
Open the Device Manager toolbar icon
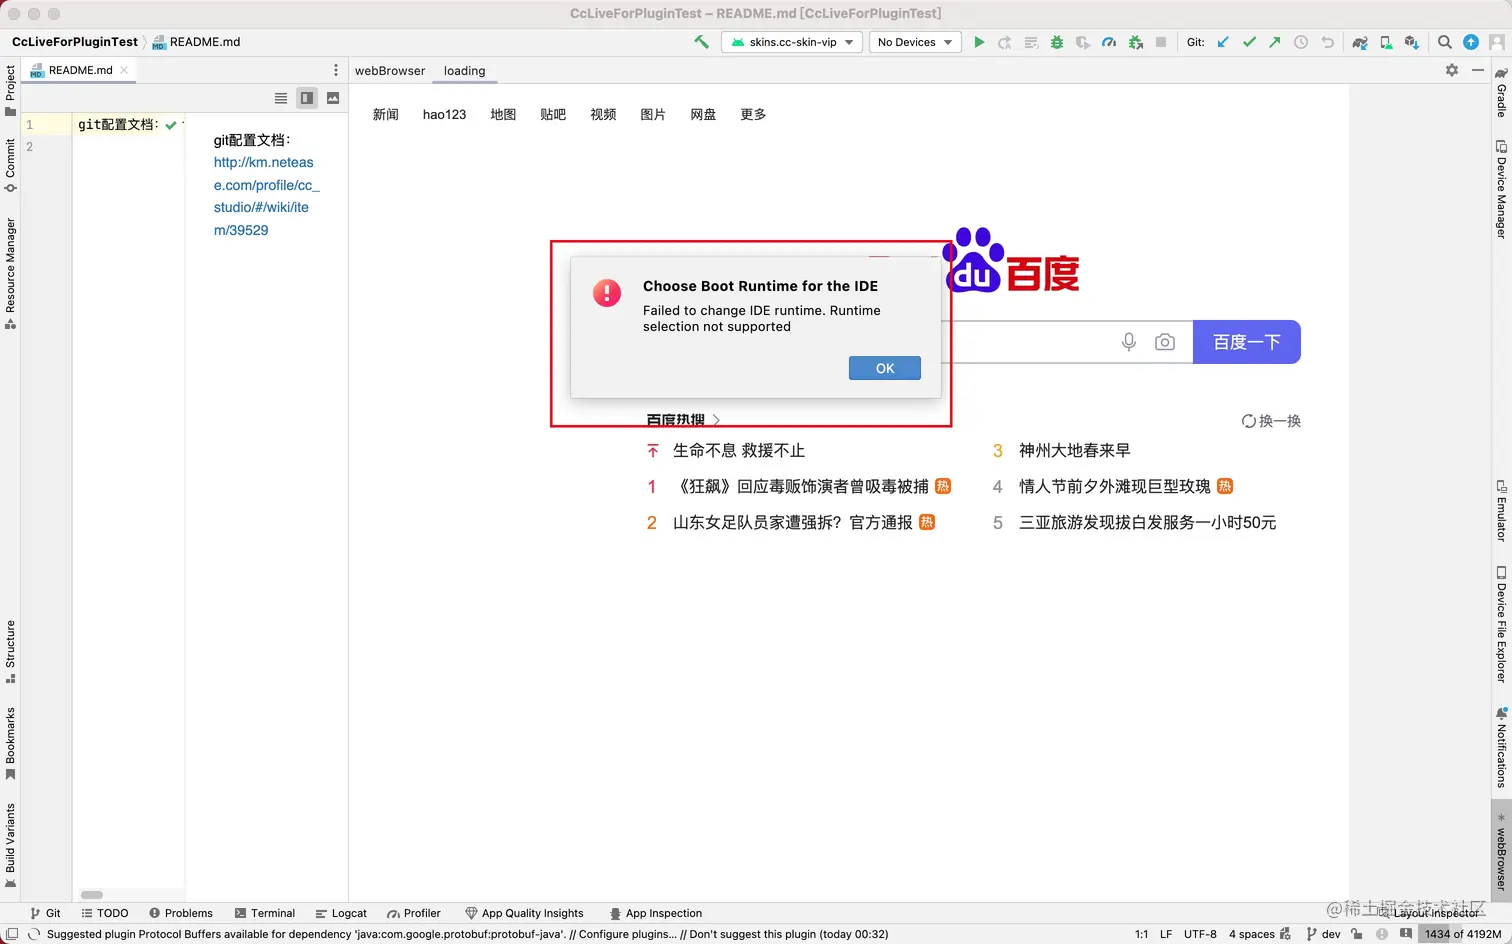[1386, 42]
